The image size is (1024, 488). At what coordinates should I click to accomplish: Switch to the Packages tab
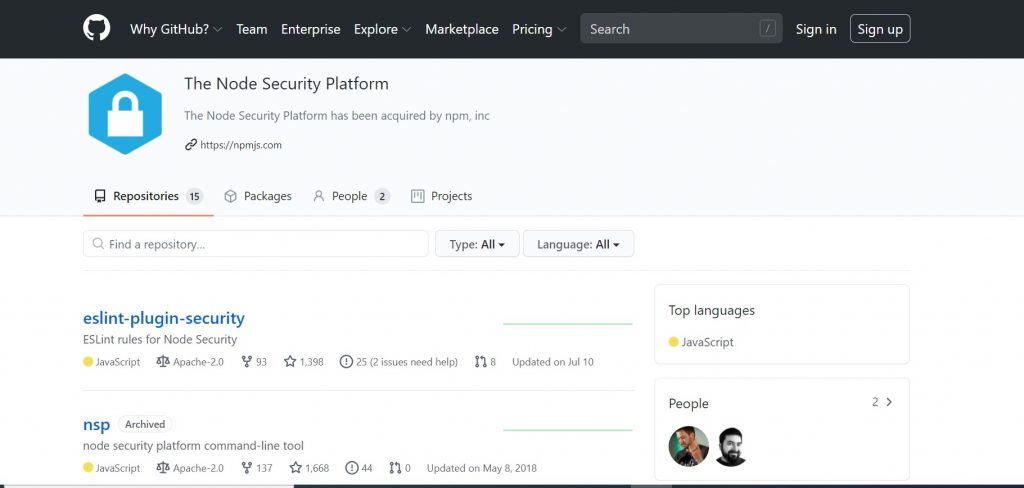pyautogui.click(x=258, y=196)
